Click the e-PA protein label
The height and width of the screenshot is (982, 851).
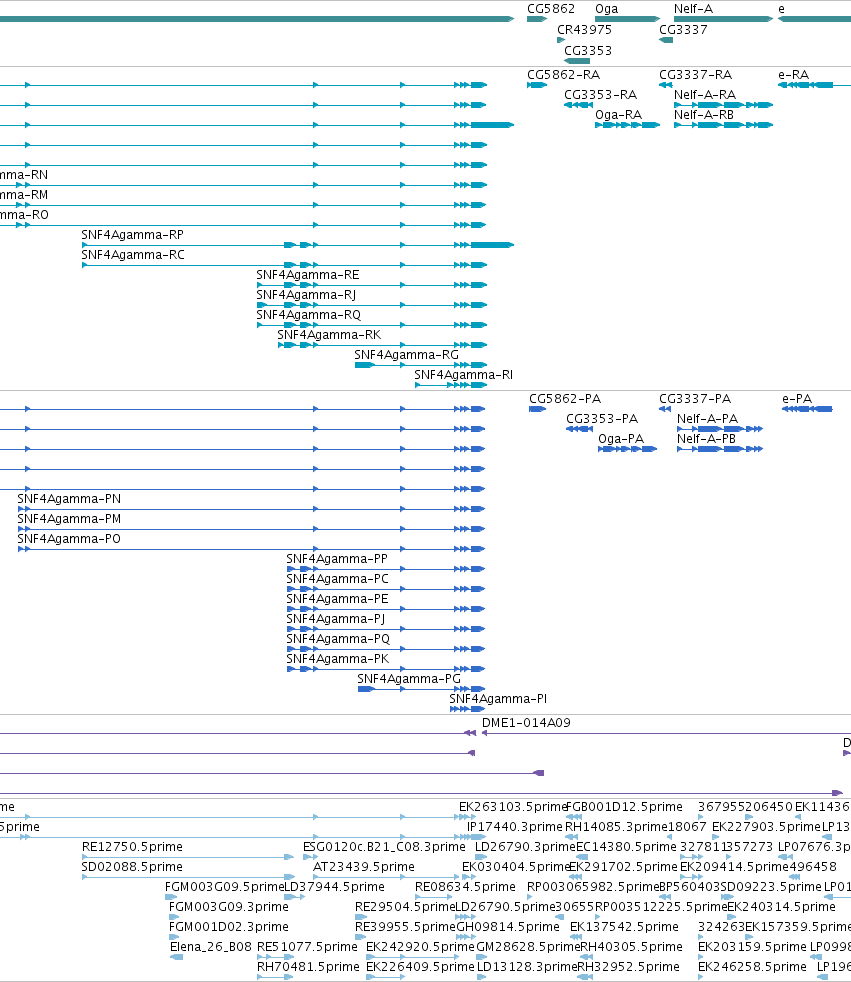click(x=797, y=399)
